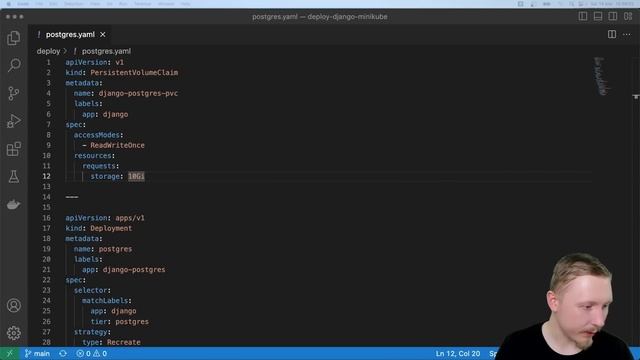Click the 10Gi storage value

pyautogui.click(x=136, y=176)
